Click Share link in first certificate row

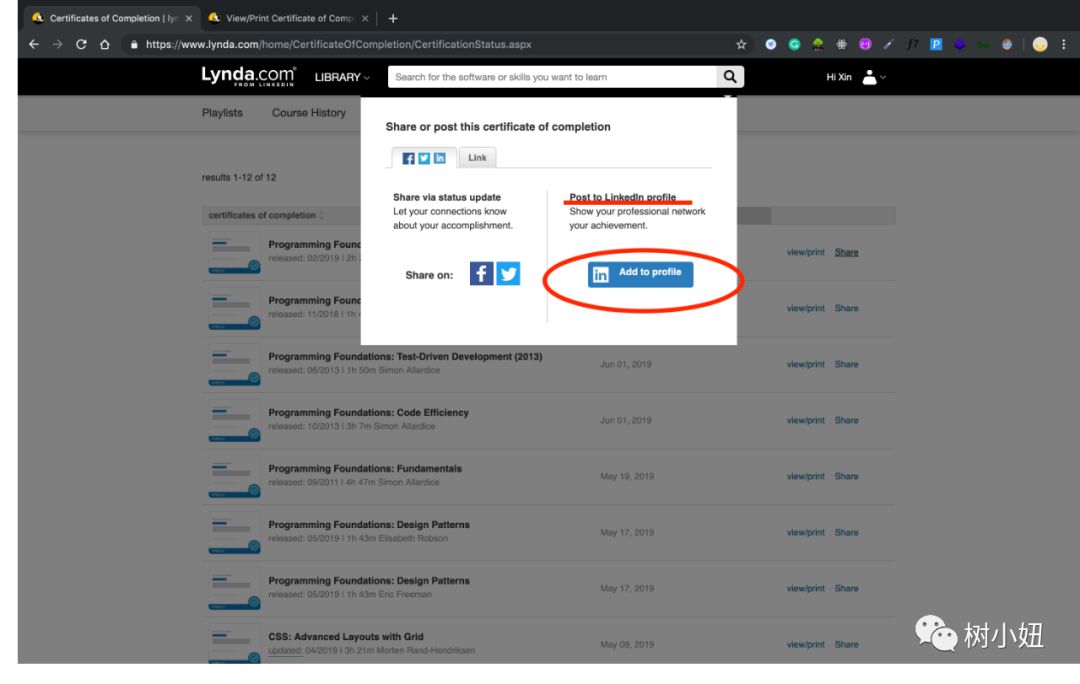[847, 252]
